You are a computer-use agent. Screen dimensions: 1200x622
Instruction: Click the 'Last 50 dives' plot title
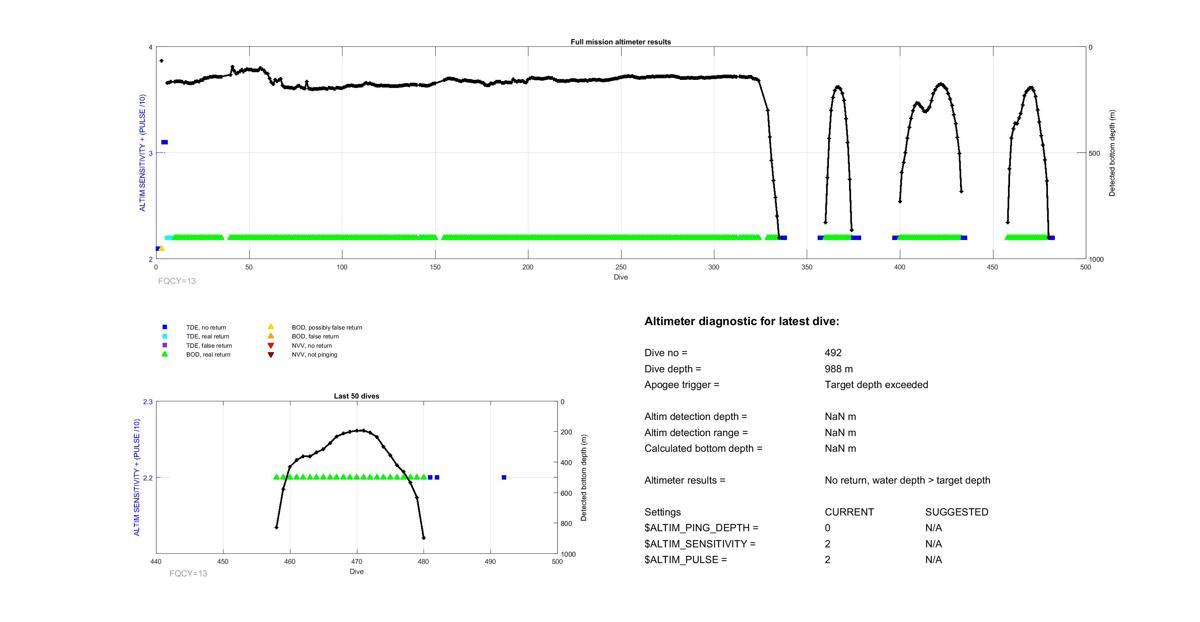pos(357,396)
